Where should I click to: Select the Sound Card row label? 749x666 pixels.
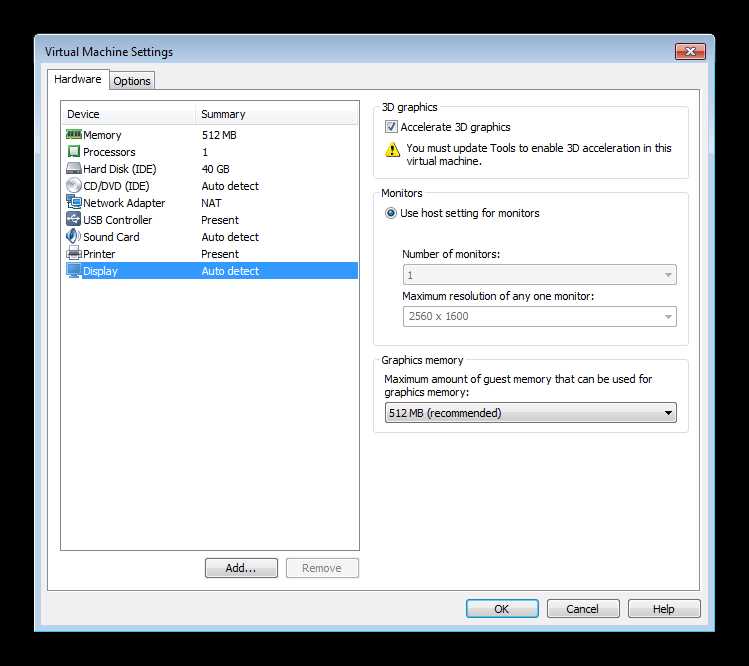click(111, 237)
